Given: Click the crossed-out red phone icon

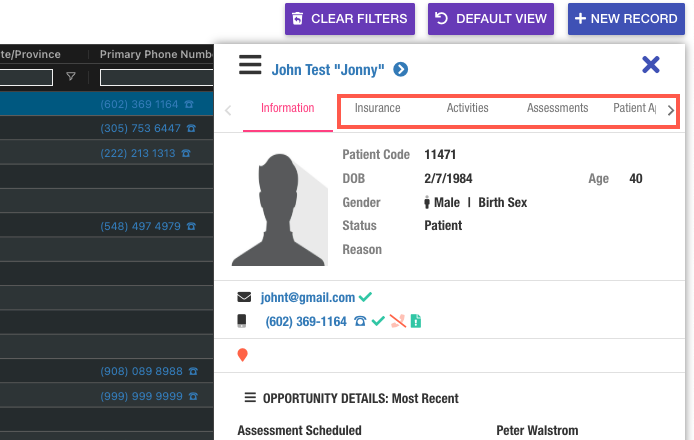Looking at the screenshot, I should (396, 321).
